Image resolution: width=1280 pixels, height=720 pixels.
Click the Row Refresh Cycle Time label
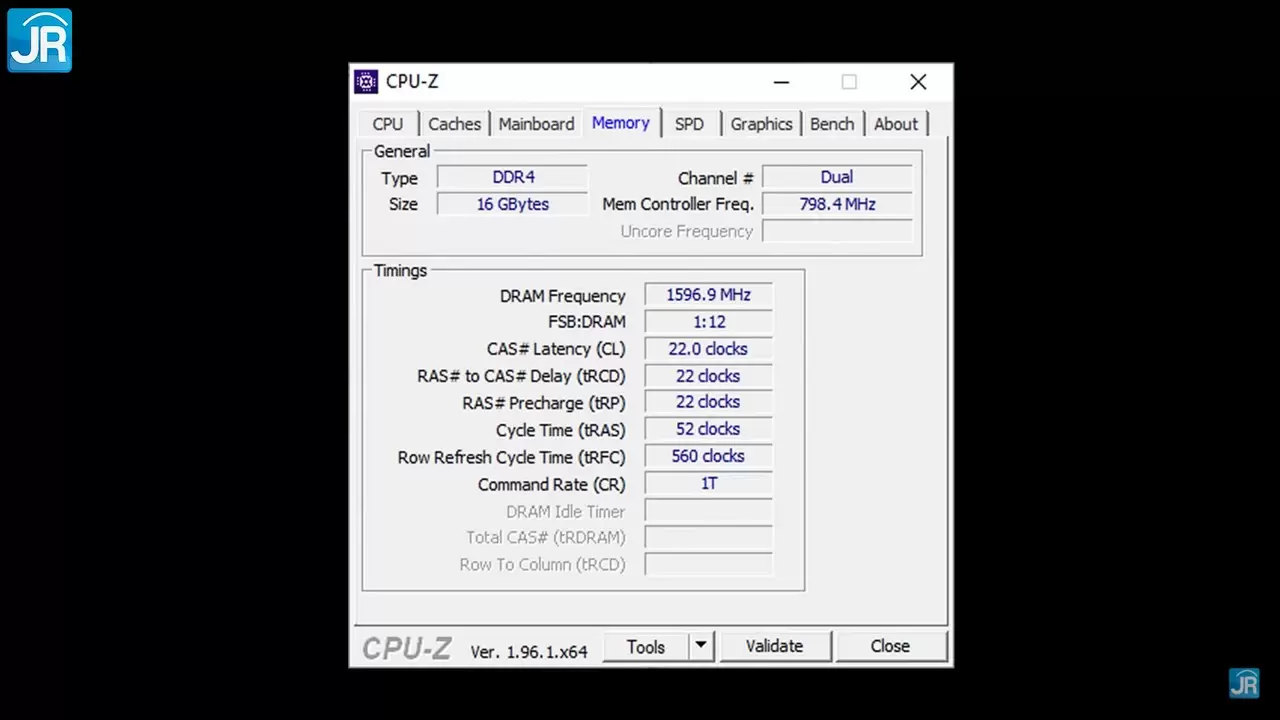[511, 457]
